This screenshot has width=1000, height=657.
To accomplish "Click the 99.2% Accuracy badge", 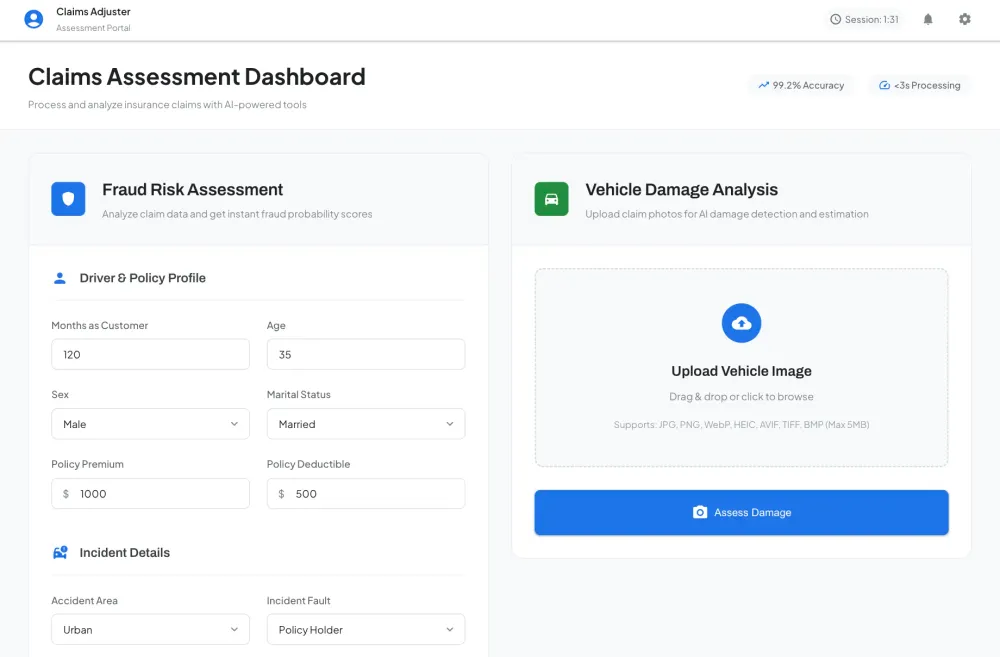I will (x=801, y=85).
